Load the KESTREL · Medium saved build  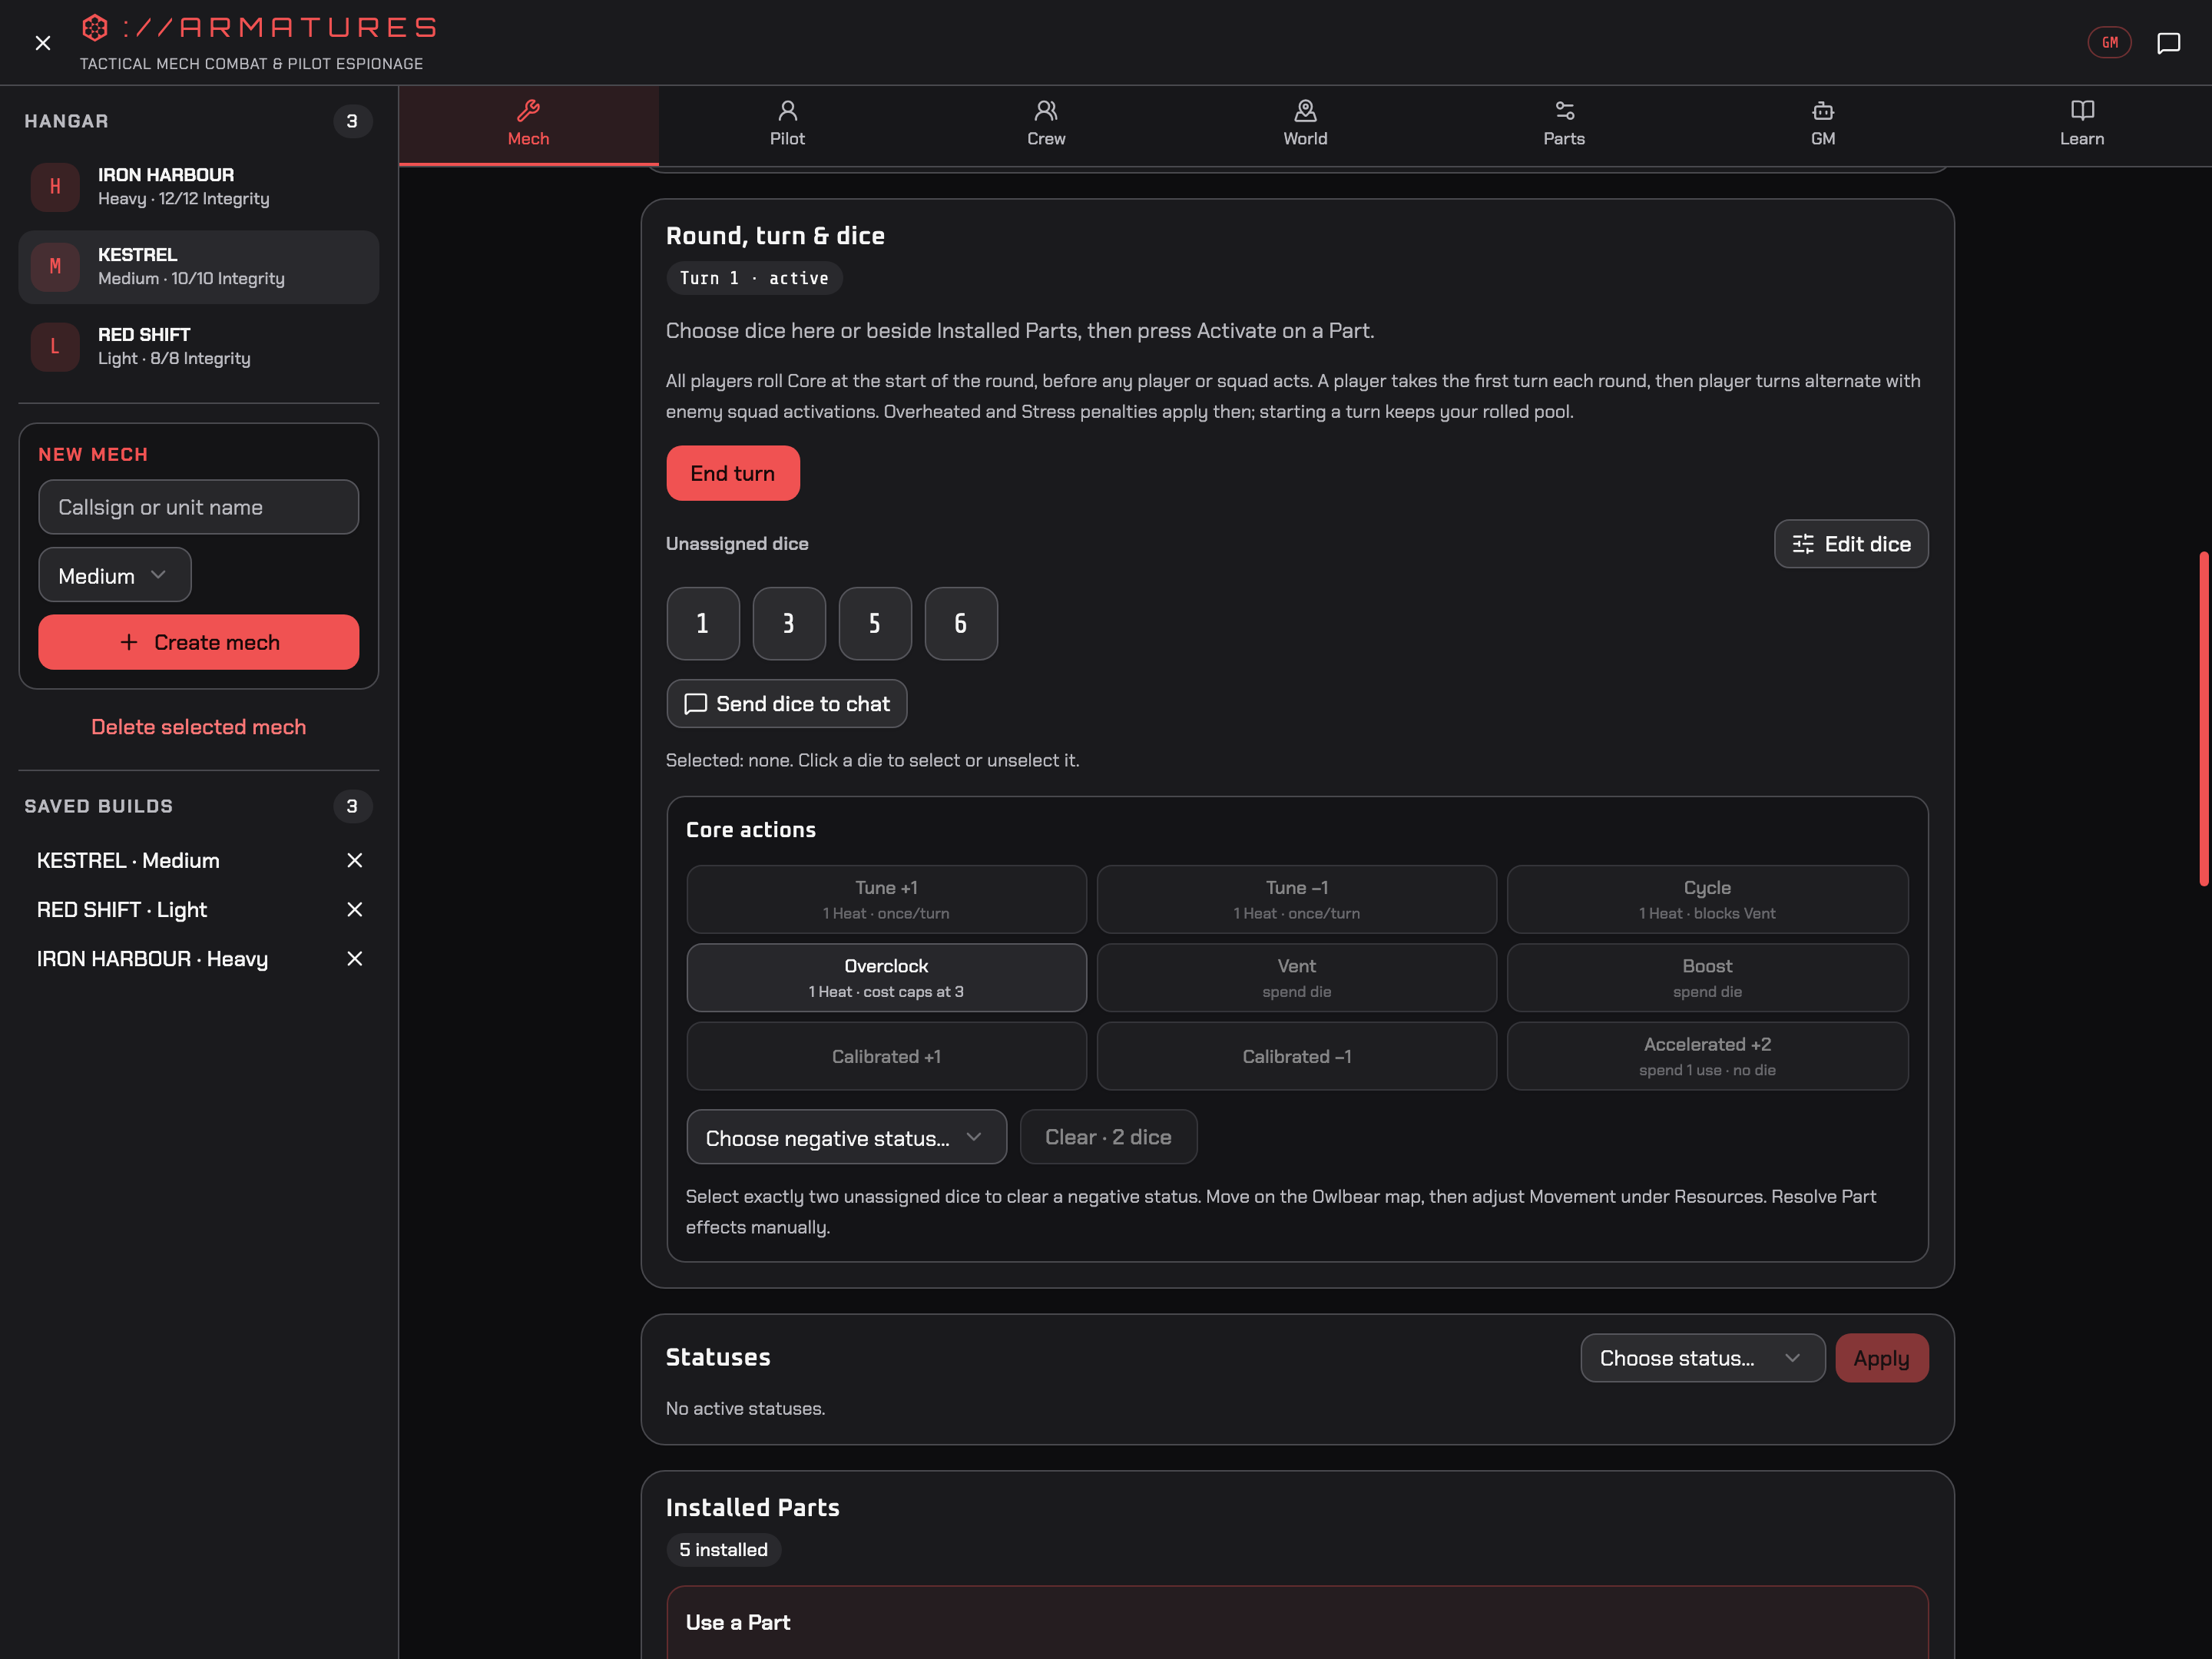(x=128, y=860)
